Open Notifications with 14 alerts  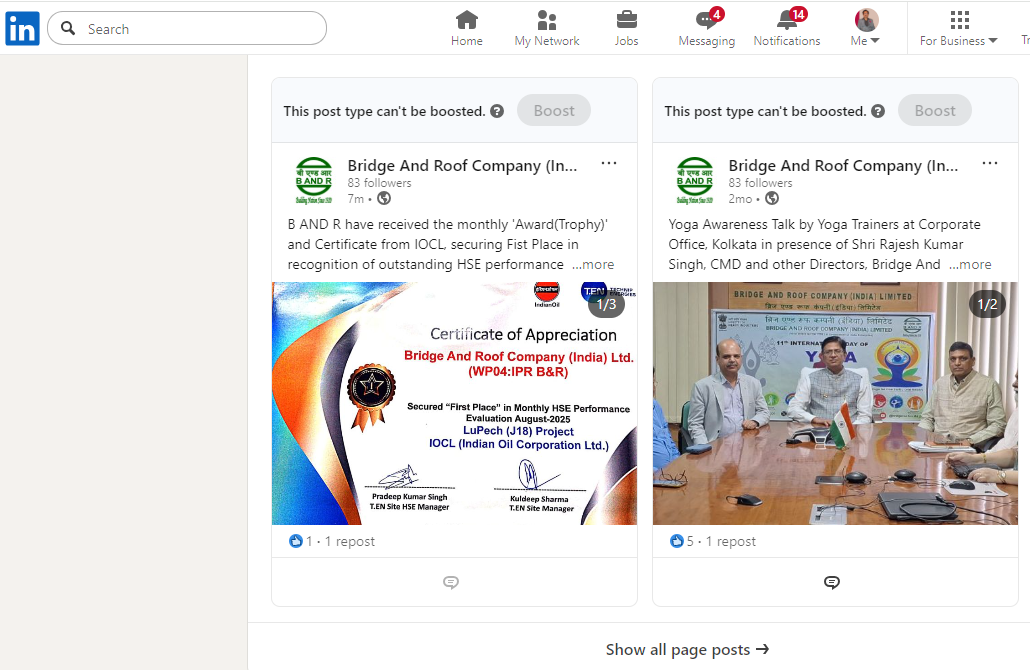click(786, 28)
